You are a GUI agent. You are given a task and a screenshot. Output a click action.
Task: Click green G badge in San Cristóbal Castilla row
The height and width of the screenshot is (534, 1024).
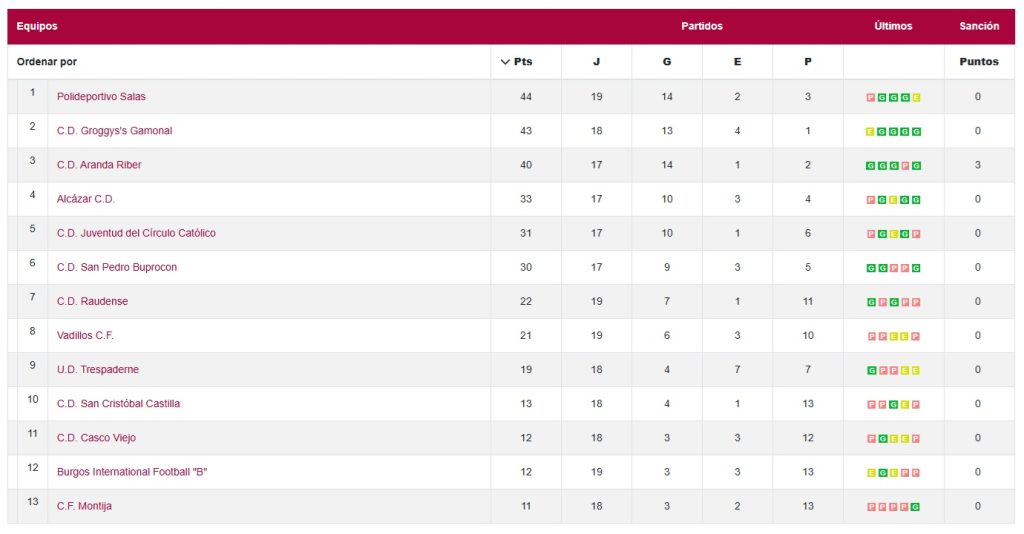coord(893,404)
